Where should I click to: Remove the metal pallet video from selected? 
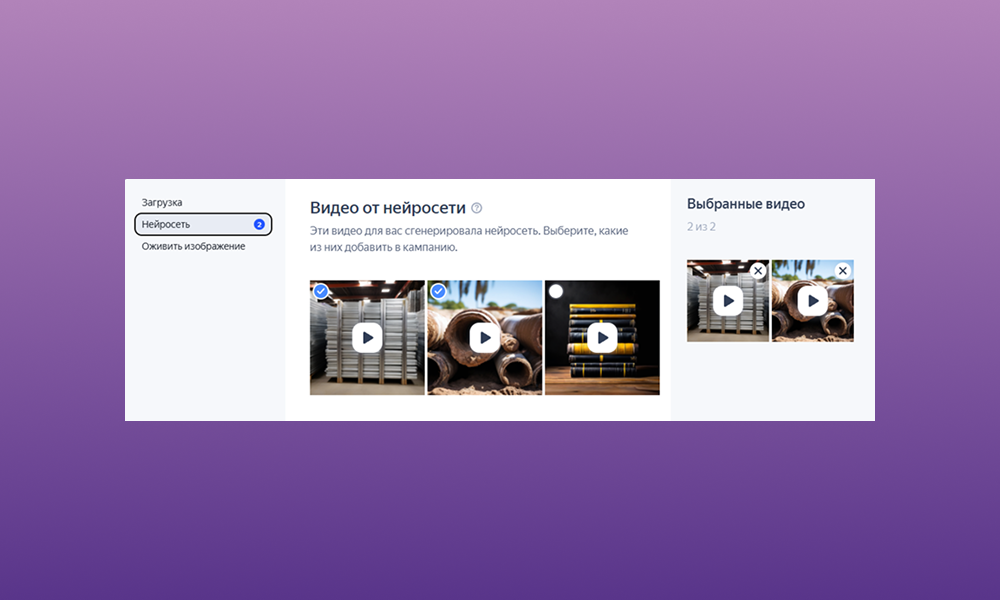pos(758,271)
